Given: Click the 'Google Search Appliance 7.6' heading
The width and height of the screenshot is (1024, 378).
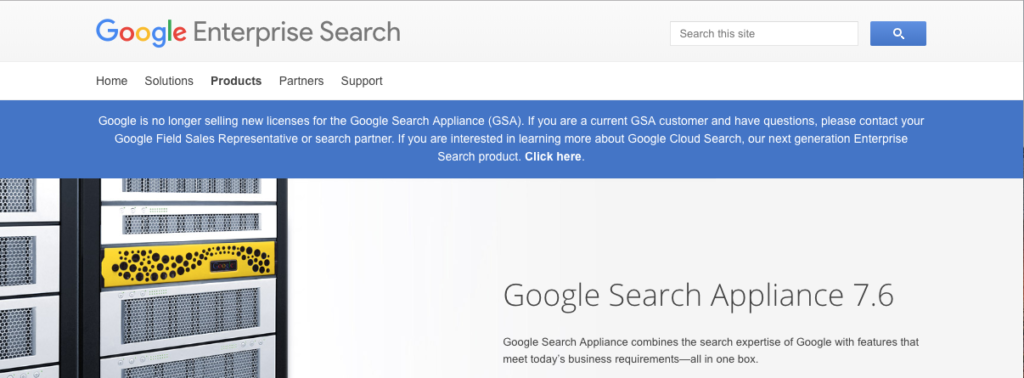Looking at the screenshot, I should click(x=698, y=295).
